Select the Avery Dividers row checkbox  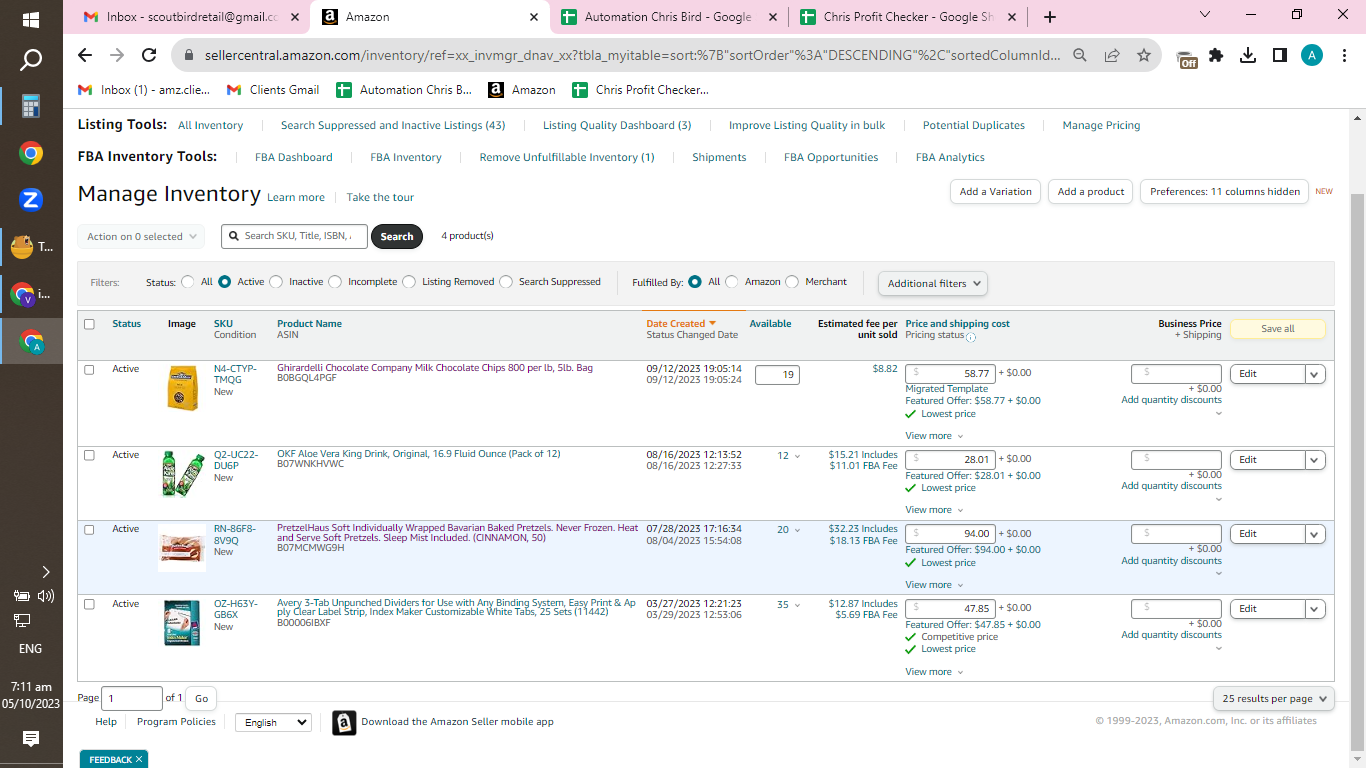pos(90,605)
